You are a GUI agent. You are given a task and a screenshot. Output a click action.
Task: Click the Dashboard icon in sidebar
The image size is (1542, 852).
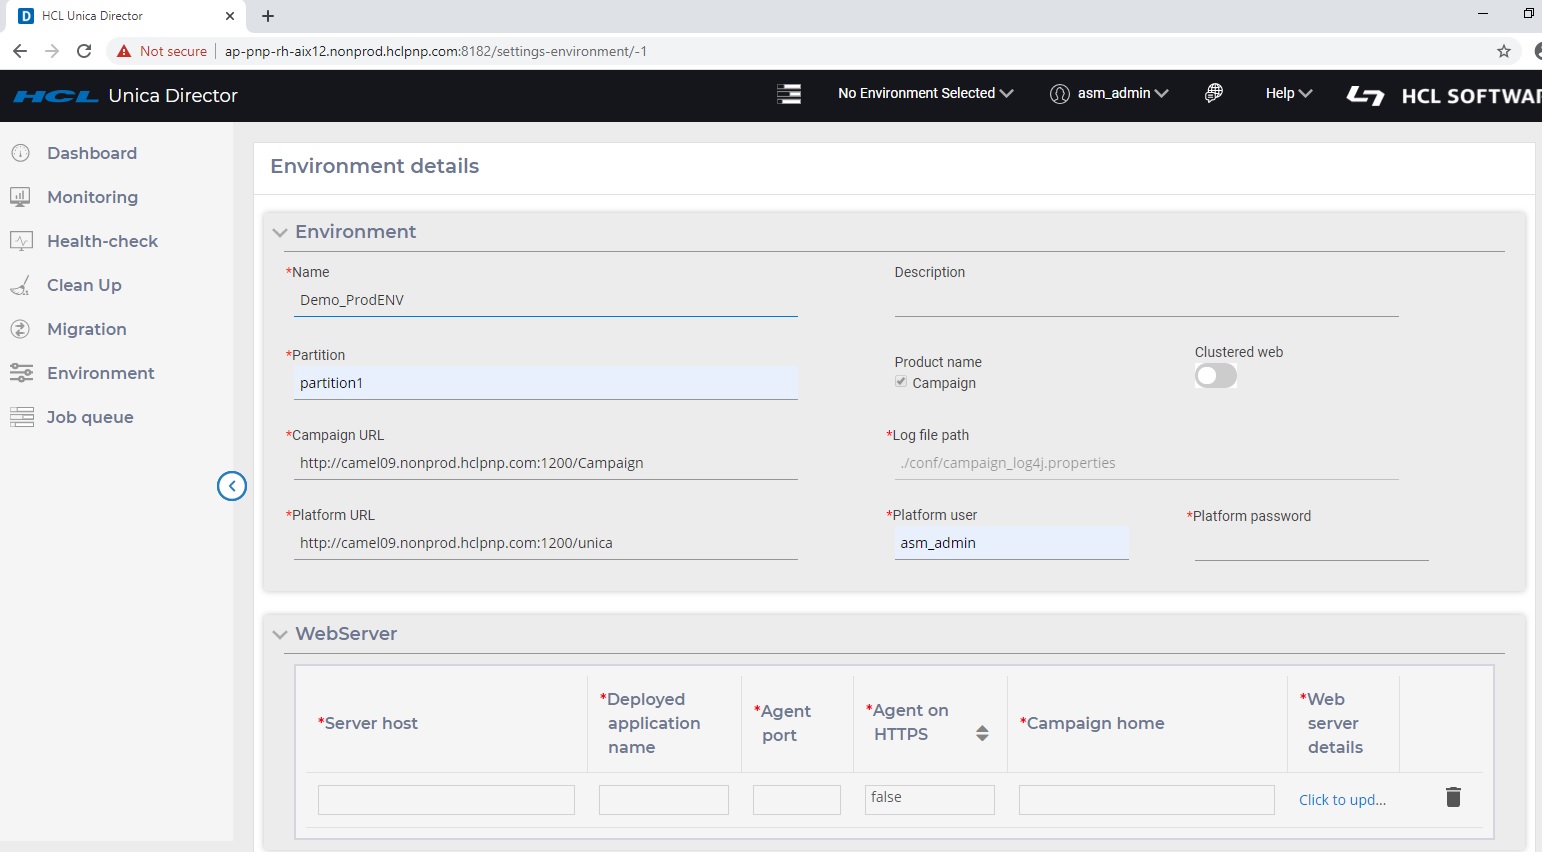(x=20, y=153)
